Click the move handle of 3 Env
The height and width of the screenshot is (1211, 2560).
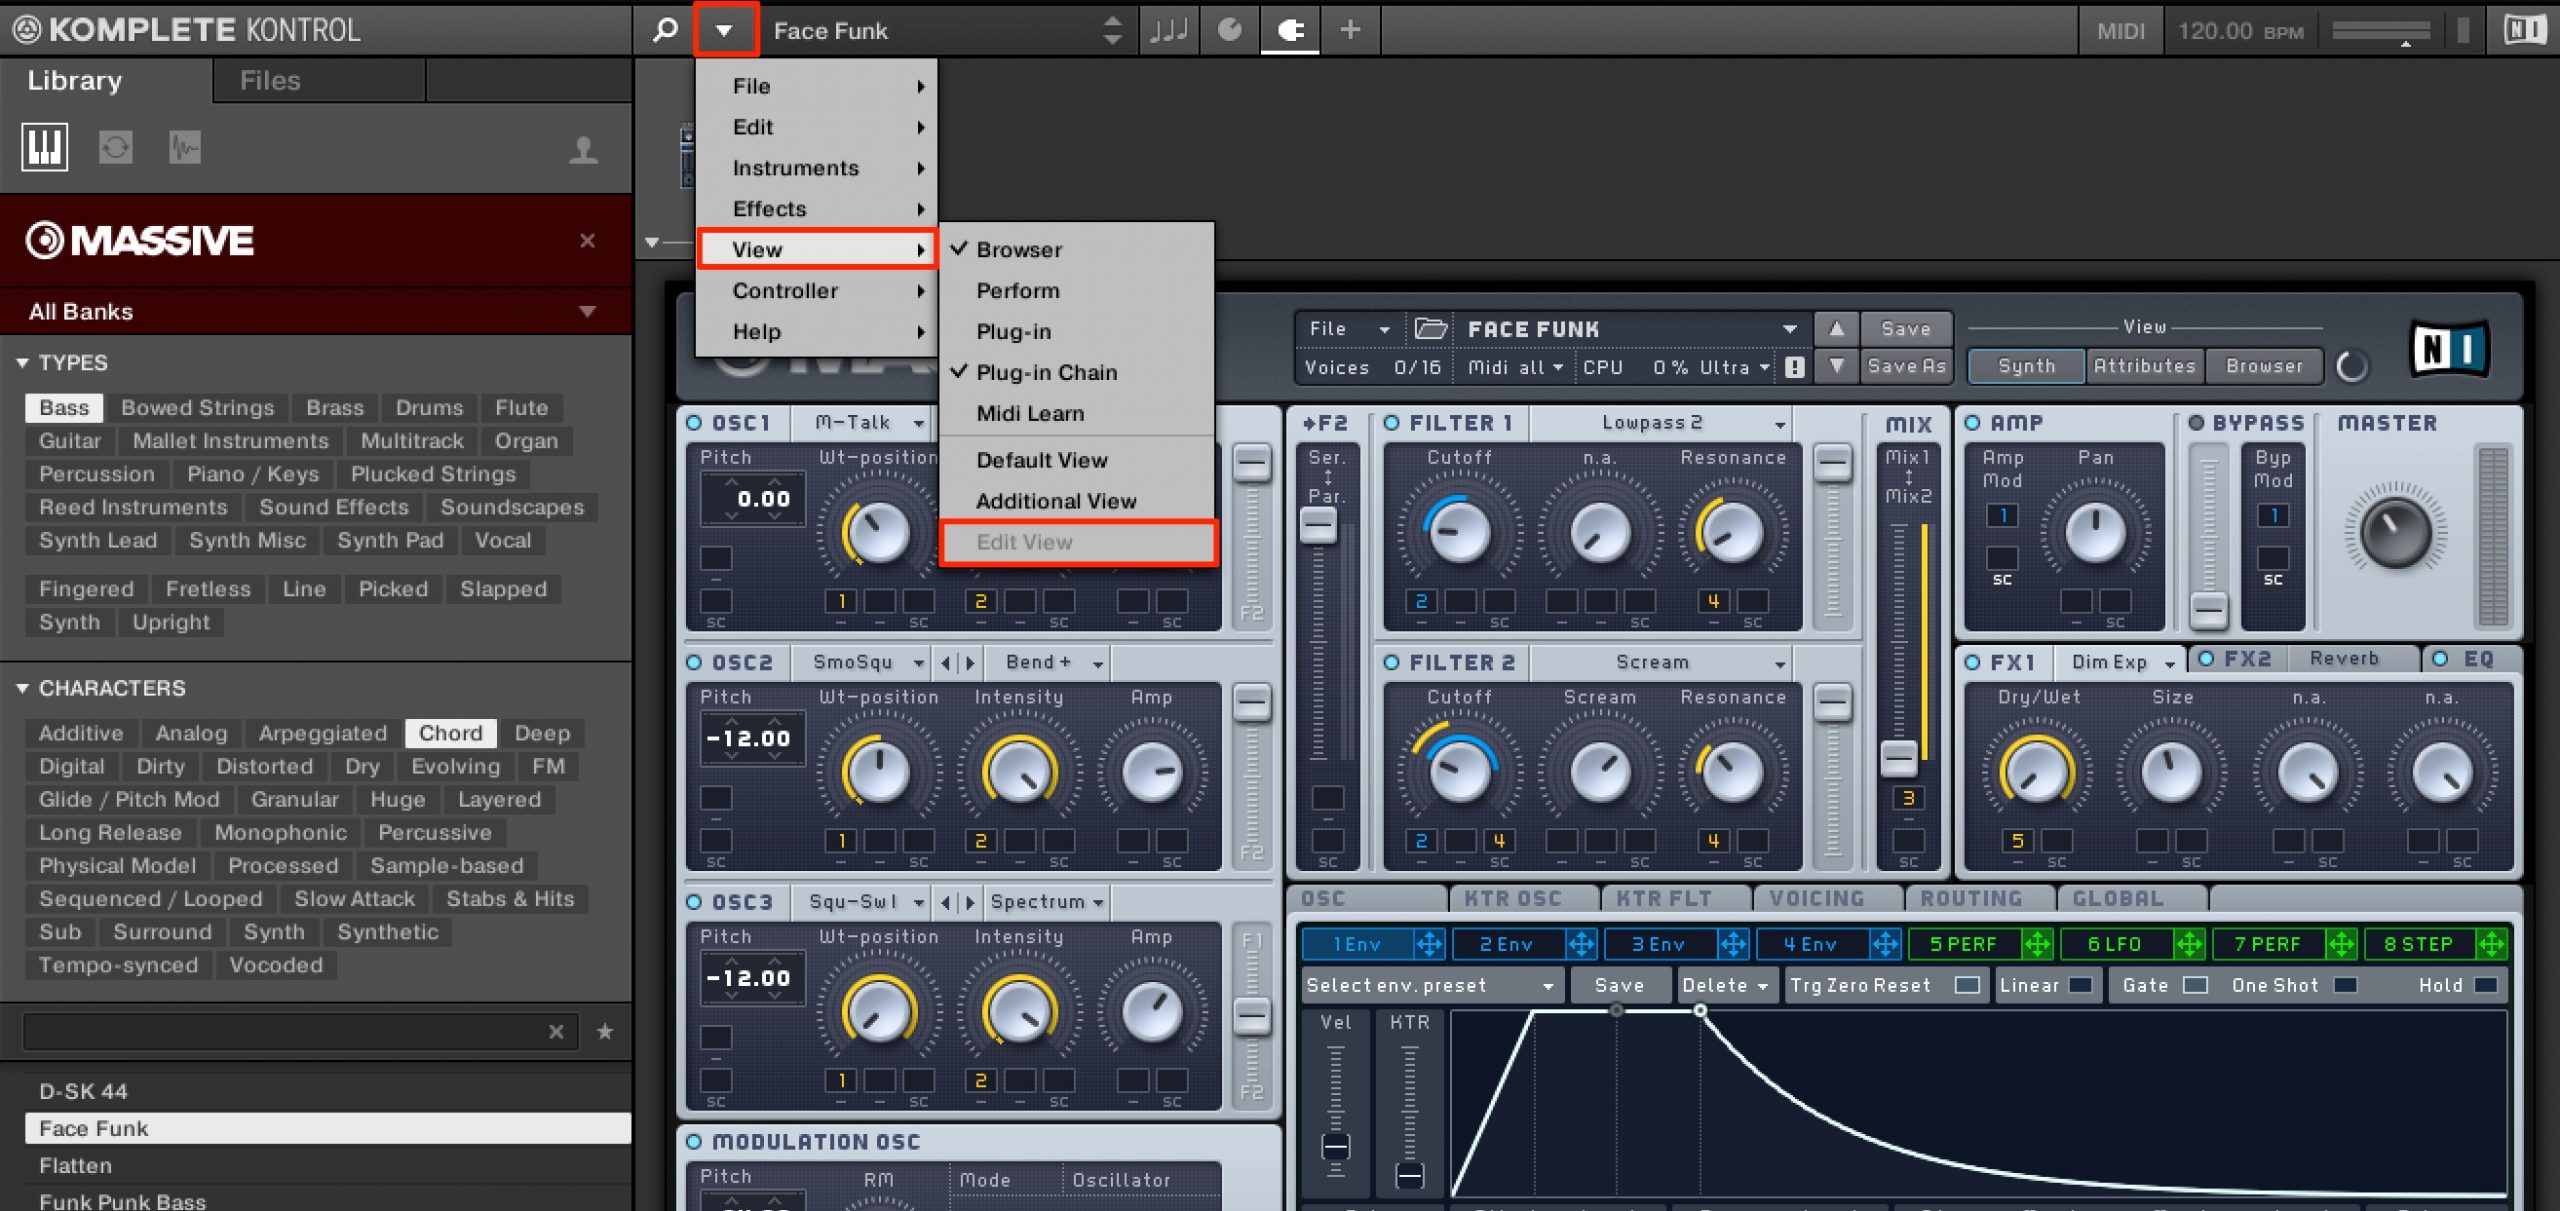pos(1733,943)
